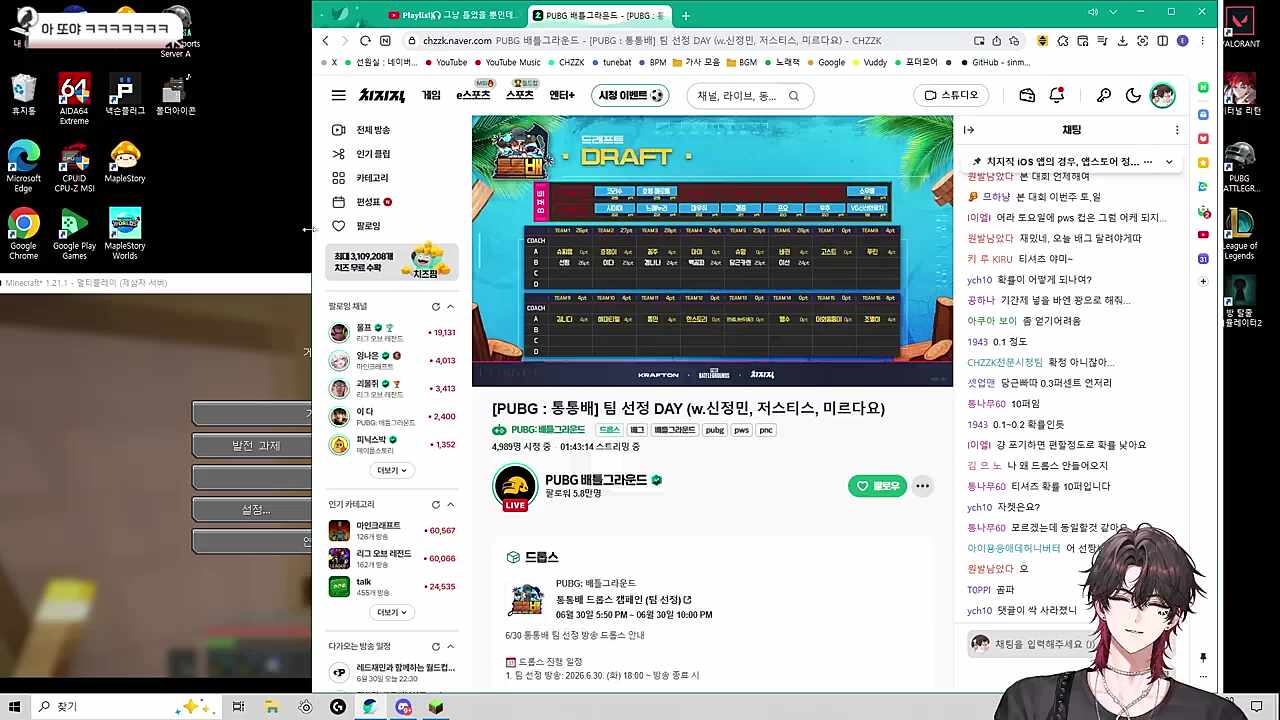Open the 스튜디오 button

[x=951, y=95]
